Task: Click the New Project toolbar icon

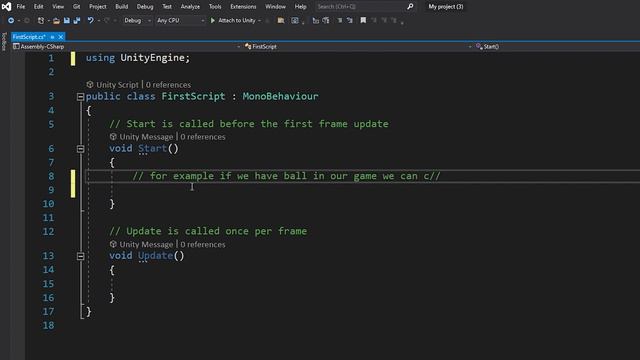Action: [x=41, y=20]
